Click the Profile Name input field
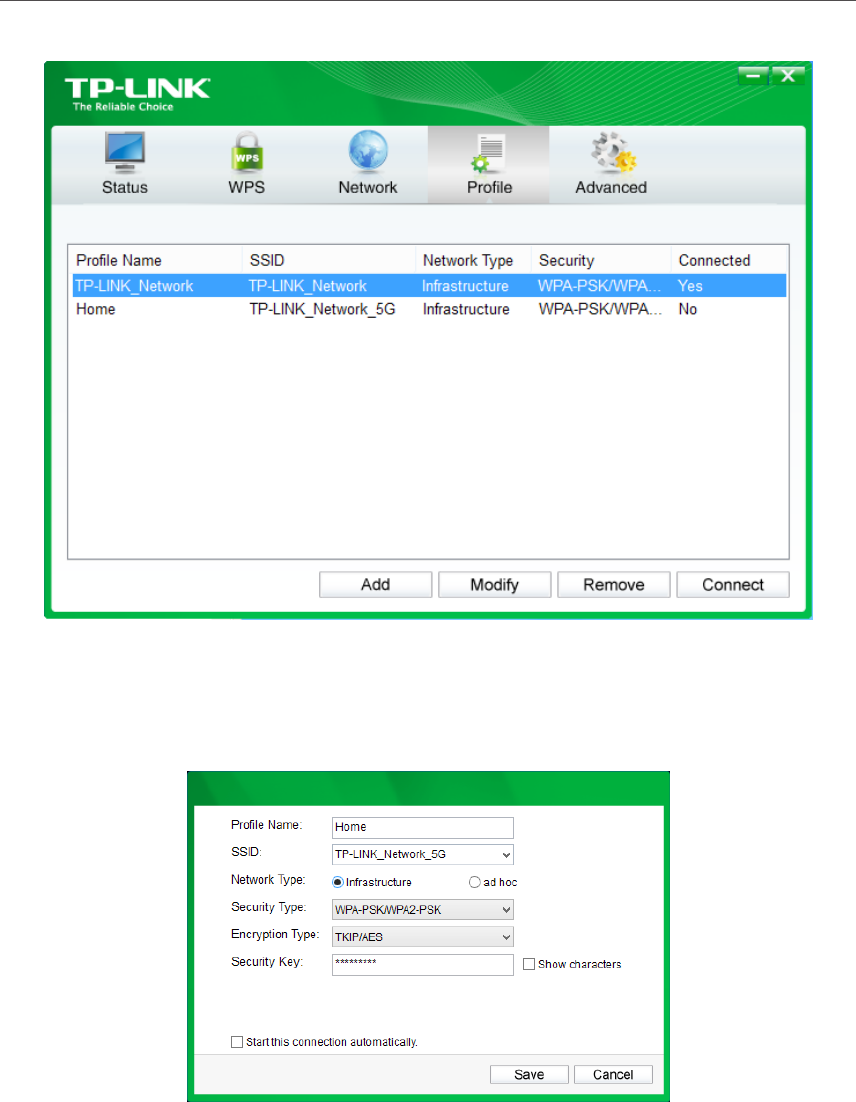This screenshot has width=856, height=1102. pyautogui.click(x=422, y=827)
